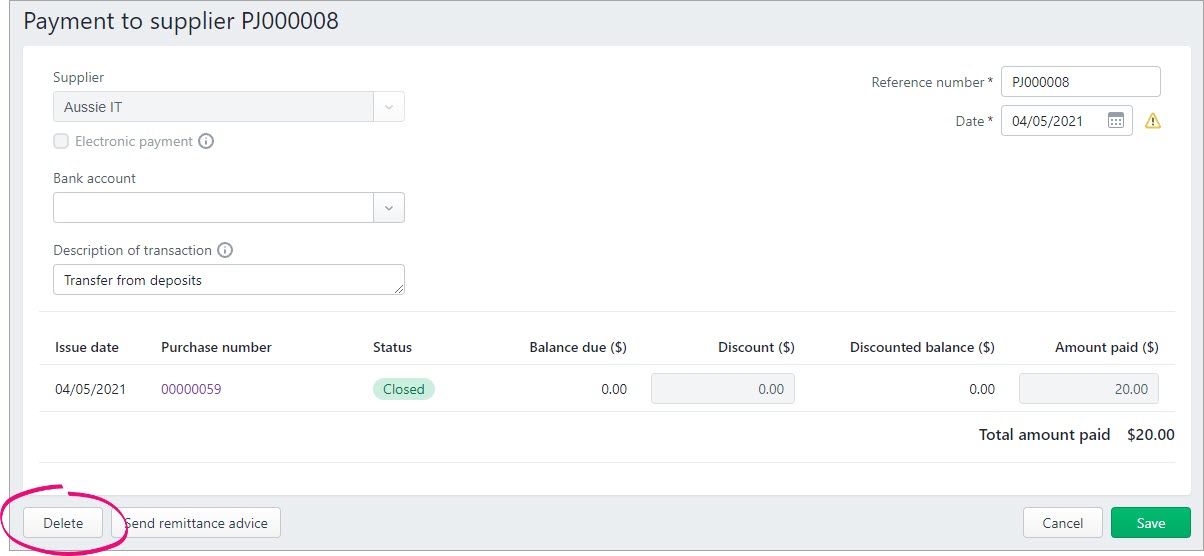Click the Cancel button
The width and height of the screenshot is (1204, 556).
[1063, 523]
